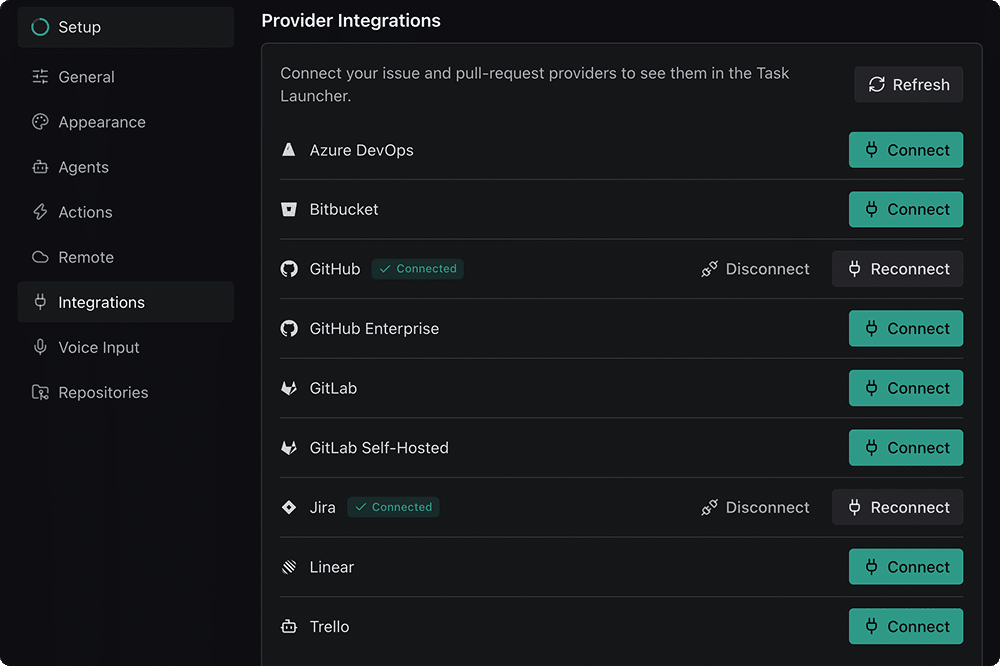Click the plug icon on GitHub Reconnect
1000x666 pixels.
coord(855,269)
